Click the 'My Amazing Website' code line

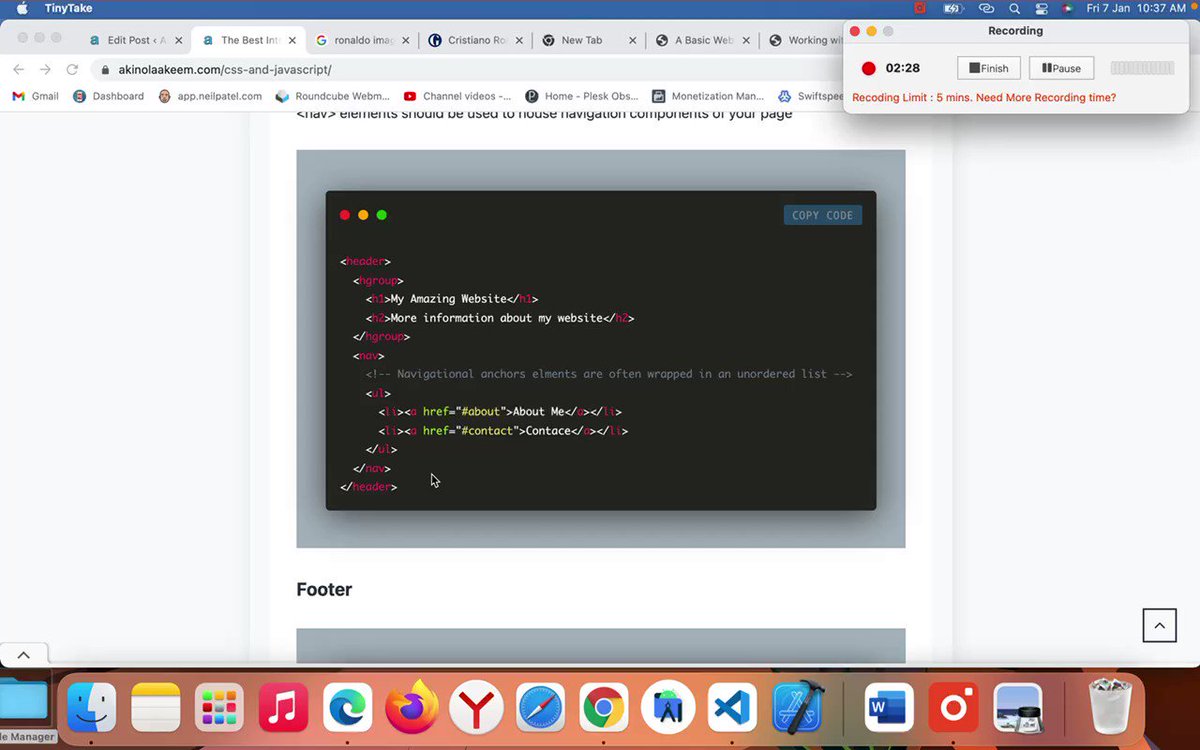tap(452, 299)
